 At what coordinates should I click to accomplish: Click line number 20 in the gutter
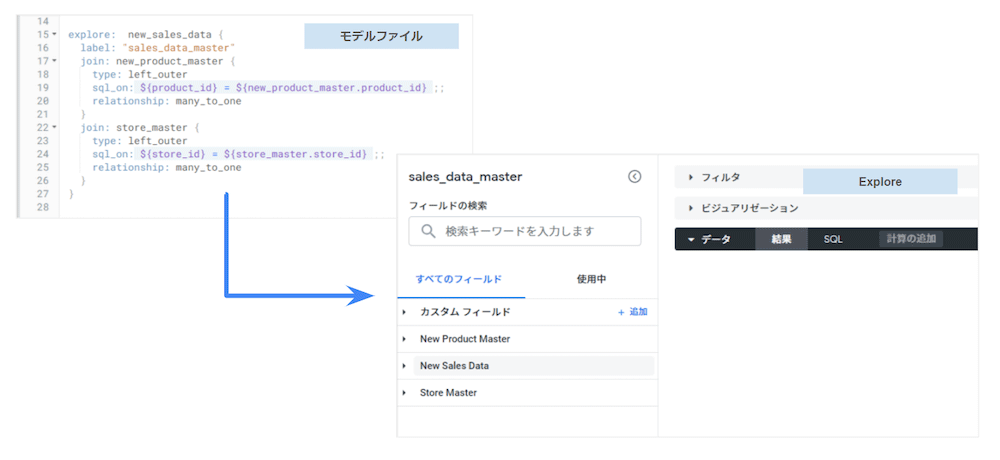43,101
